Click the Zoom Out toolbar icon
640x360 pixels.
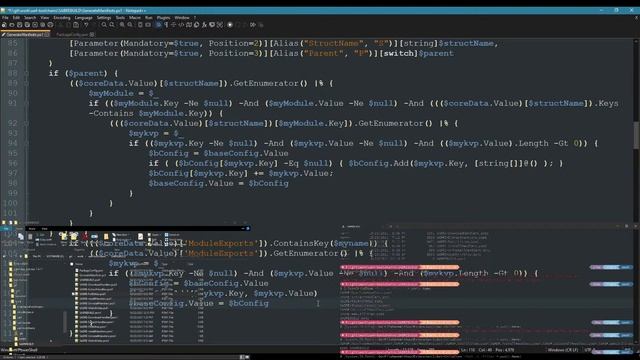[x=130, y=25]
